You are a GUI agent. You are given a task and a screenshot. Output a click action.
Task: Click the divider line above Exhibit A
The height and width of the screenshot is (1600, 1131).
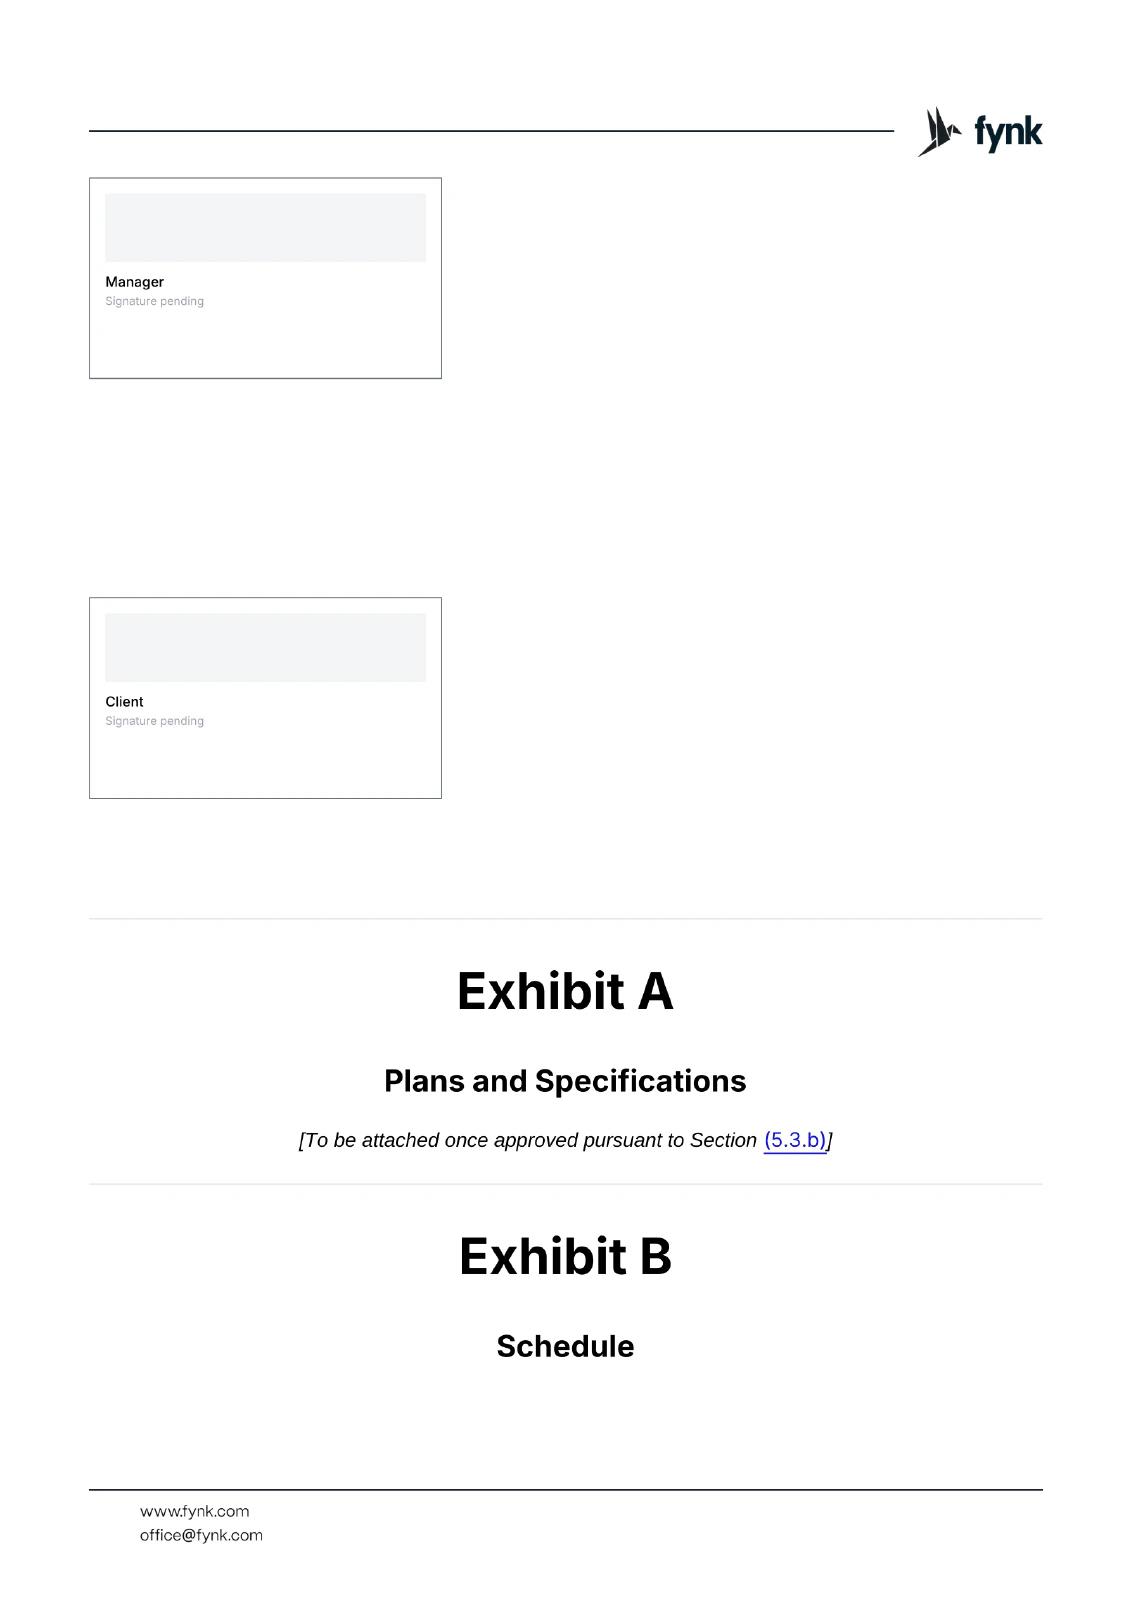pyautogui.click(x=565, y=918)
